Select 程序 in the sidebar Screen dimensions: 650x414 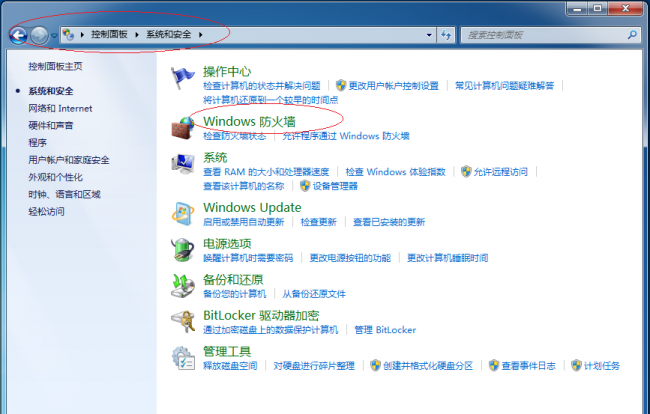(37, 143)
